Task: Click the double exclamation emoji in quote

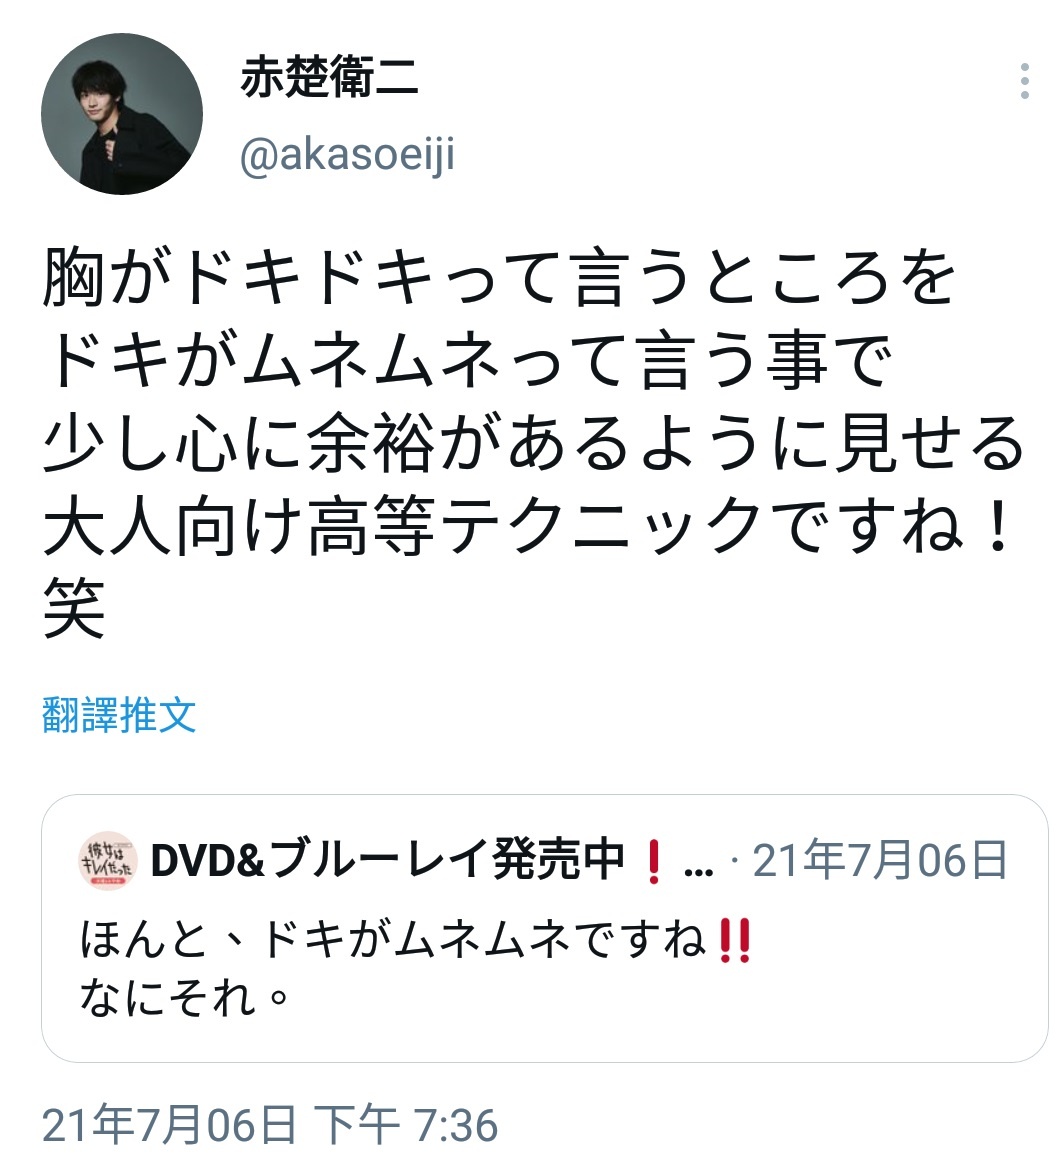Action: click(x=734, y=940)
